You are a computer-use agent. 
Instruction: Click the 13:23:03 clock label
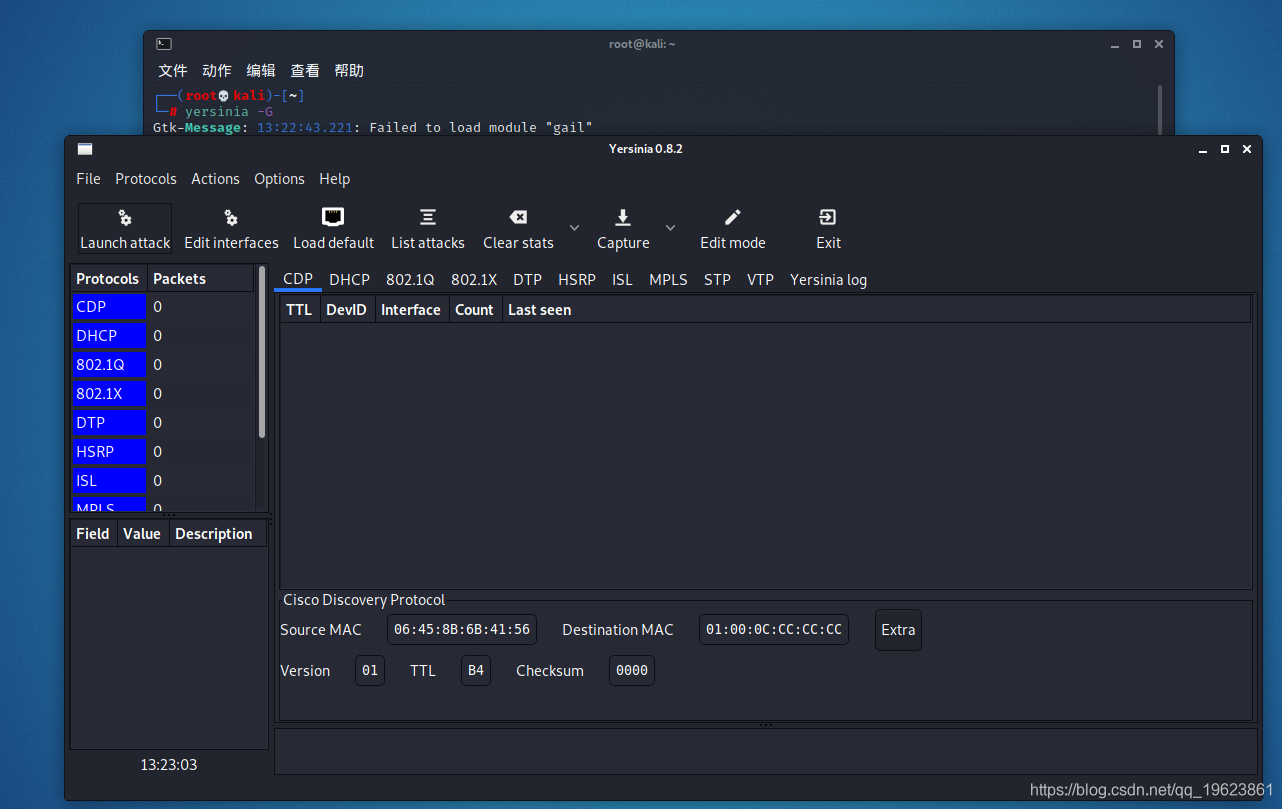[169, 765]
